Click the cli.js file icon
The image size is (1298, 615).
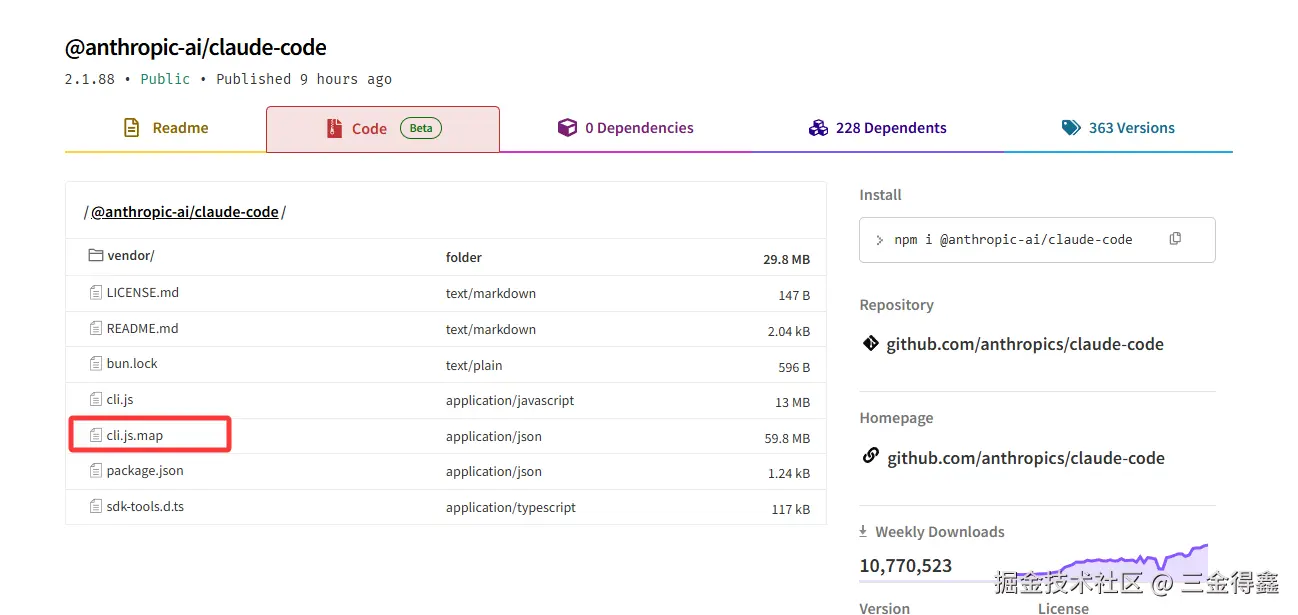(x=96, y=399)
